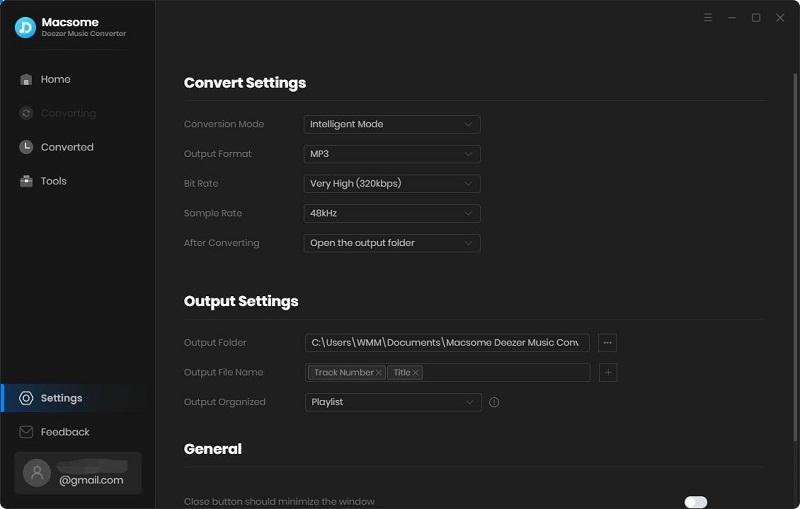Add a file name tag with plus icon
The width and height of the screenshot is (800, 509).
[608, 372]
